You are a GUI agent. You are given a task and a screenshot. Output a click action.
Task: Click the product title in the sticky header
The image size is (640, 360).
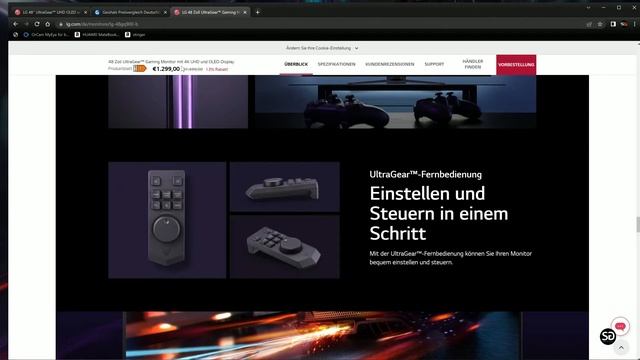point(171,62)
